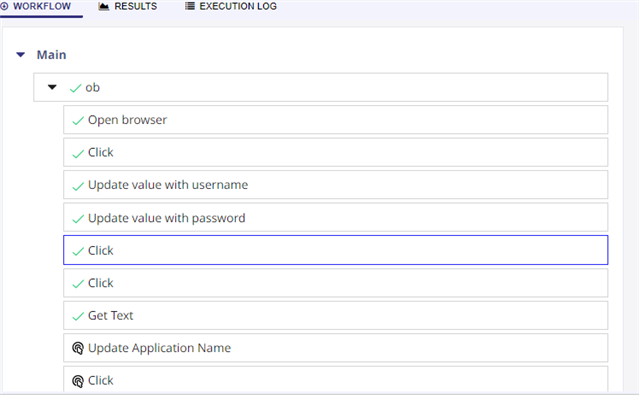This screenshot has width=639, height=399.
Task: Select the Update value with password step
Action: (x=335, y=218)
